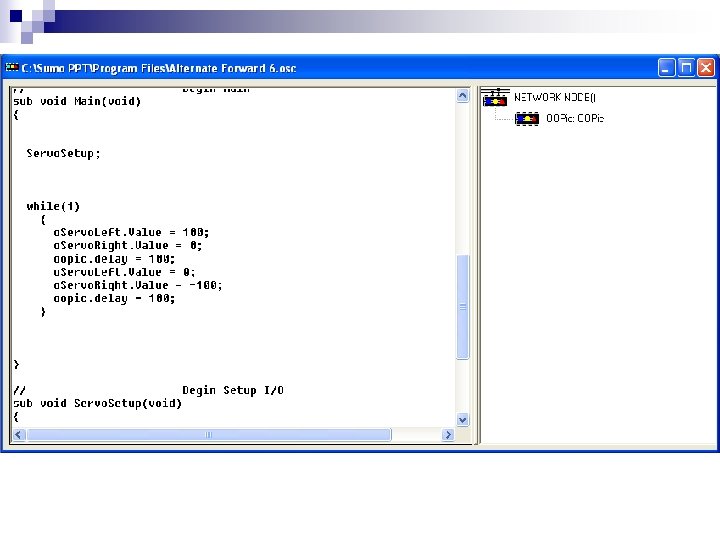Click 'oServoLeft.Value = 0;' line

(124, 272)
